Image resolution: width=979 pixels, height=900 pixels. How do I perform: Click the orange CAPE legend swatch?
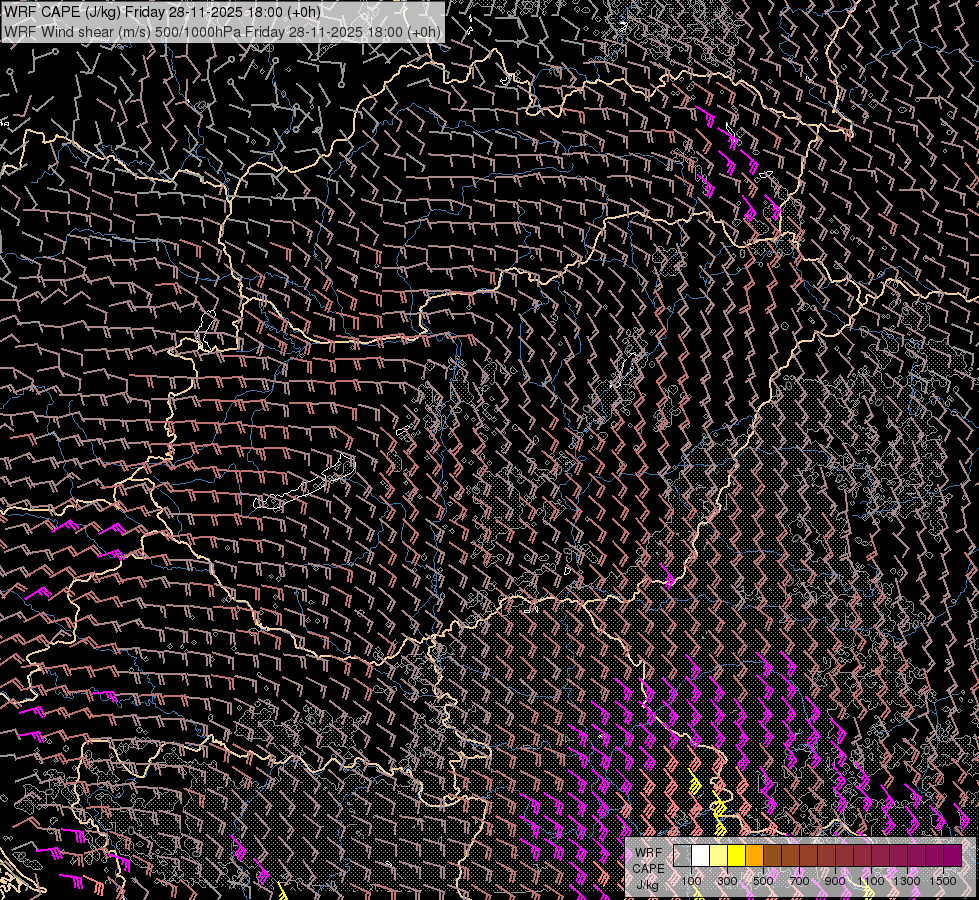[x=754, y=856]
